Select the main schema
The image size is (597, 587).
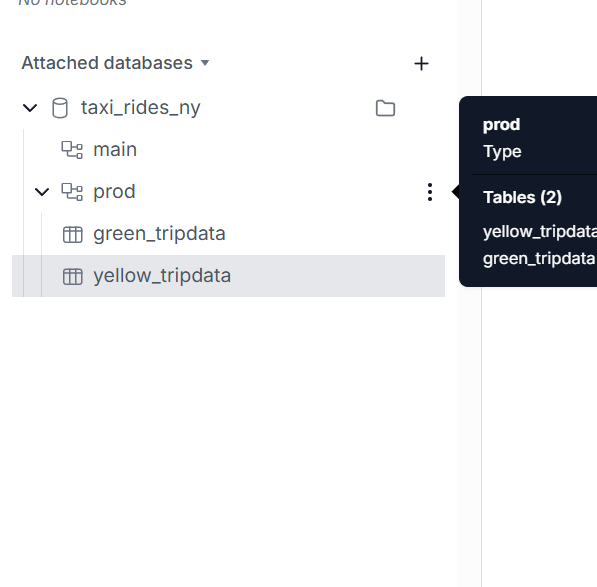(115, 149)
